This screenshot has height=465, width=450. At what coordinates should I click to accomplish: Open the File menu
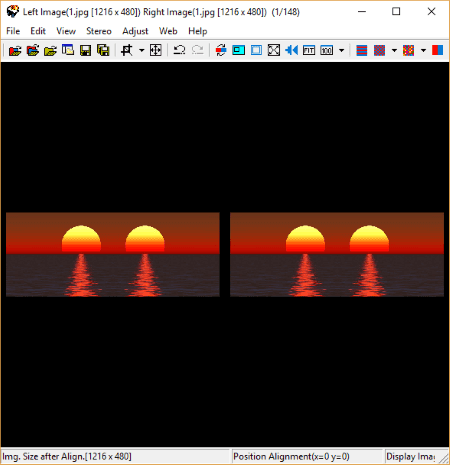13,31
